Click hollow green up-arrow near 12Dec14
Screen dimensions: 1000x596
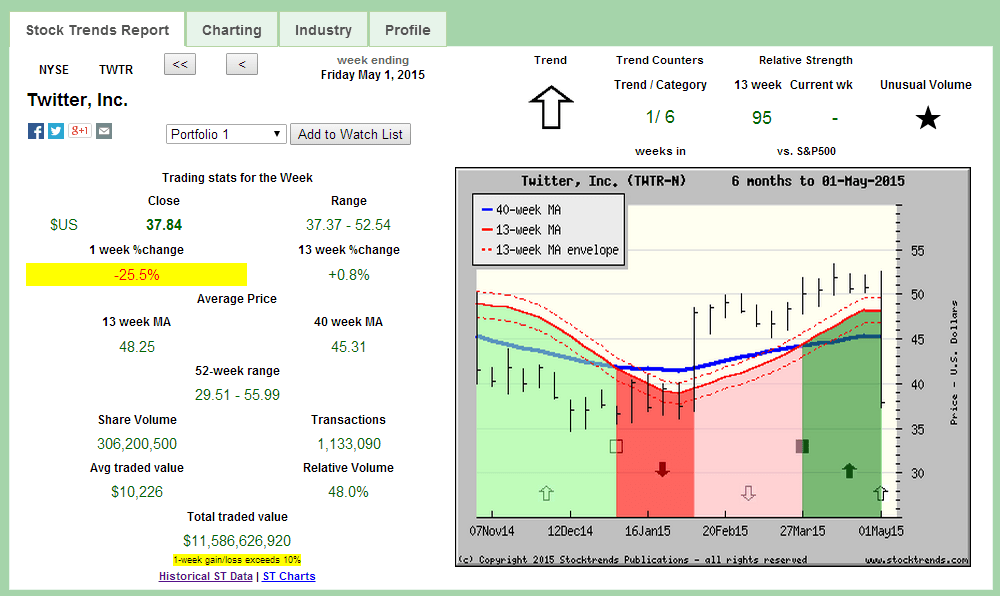(546, 493)
